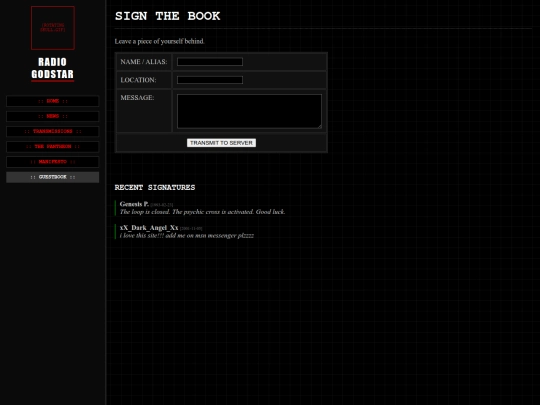The width and height of the screenshot is (540, 405).
Task: Click the 'The loop is closed' message text
Action: coord(202,212)
